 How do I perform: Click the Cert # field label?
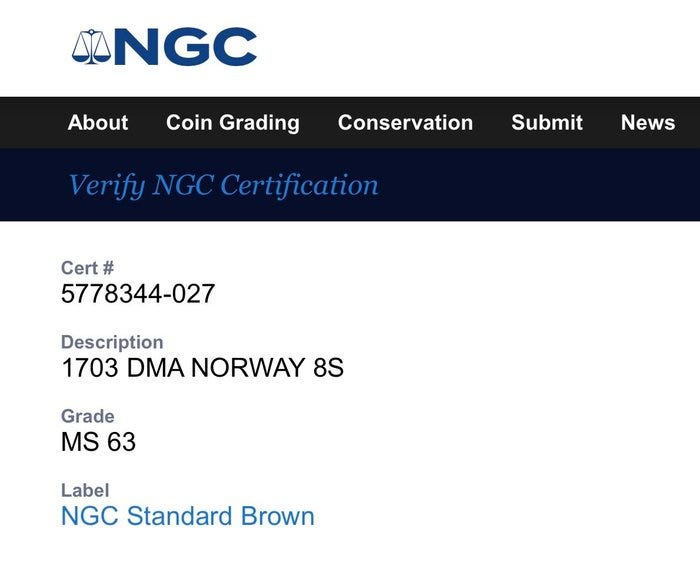click(x=88, y=268)
